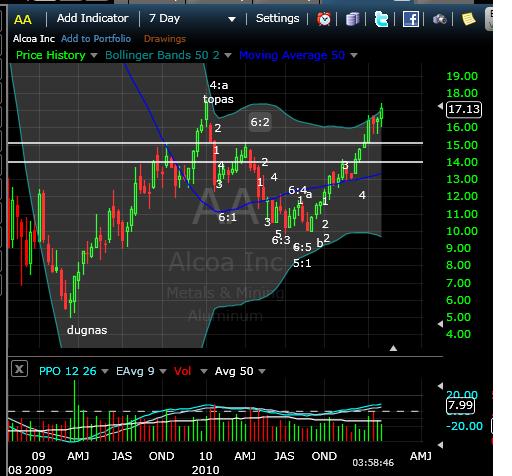Expand PPO 12 26 indicator menu

105,371
